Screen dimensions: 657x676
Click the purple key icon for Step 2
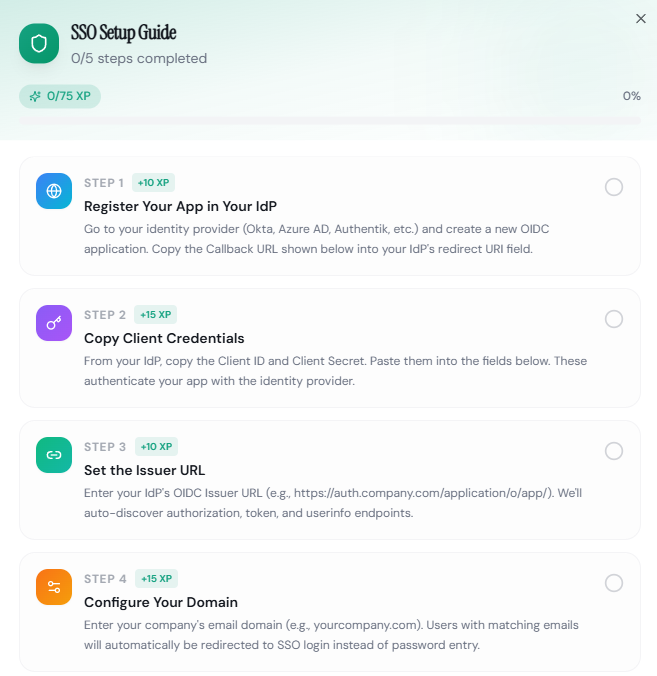click(x=54, y=323)
